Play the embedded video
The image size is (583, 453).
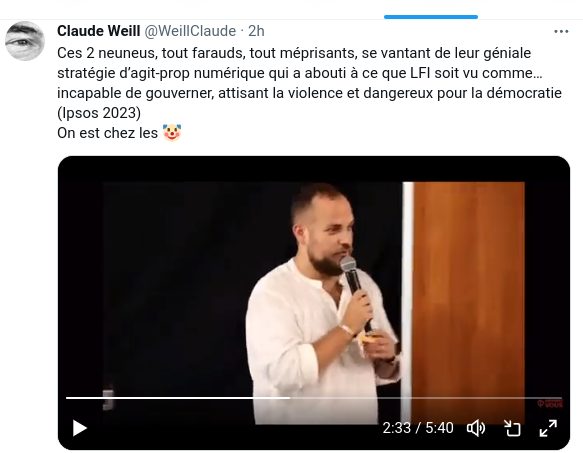pyautogui.click(x=80, y=428)
